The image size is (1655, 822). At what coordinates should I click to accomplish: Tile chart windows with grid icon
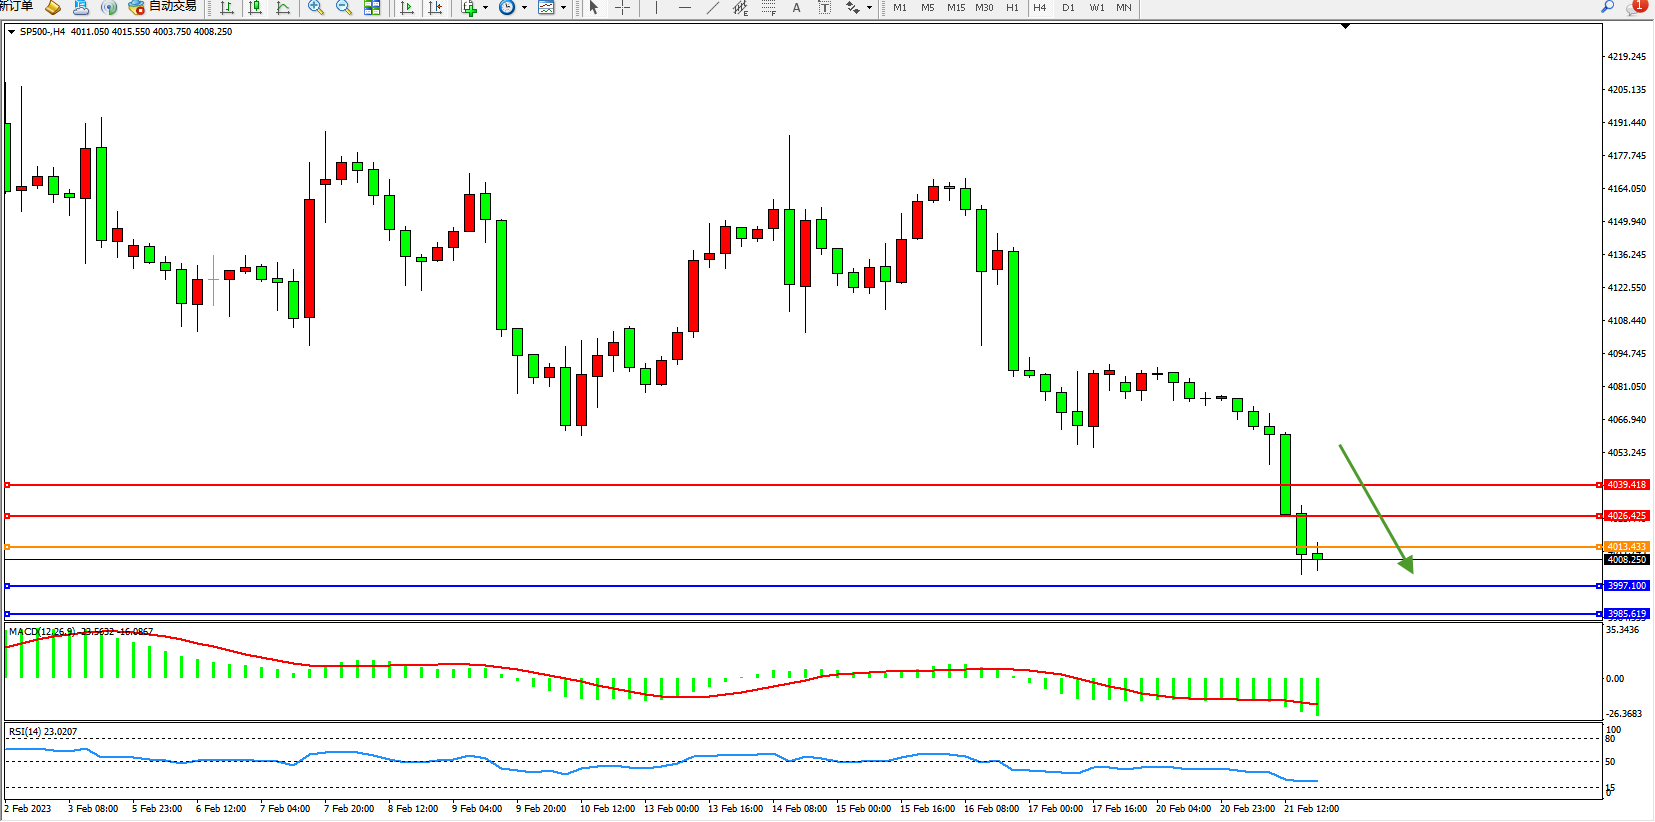[x=372, y=8]
